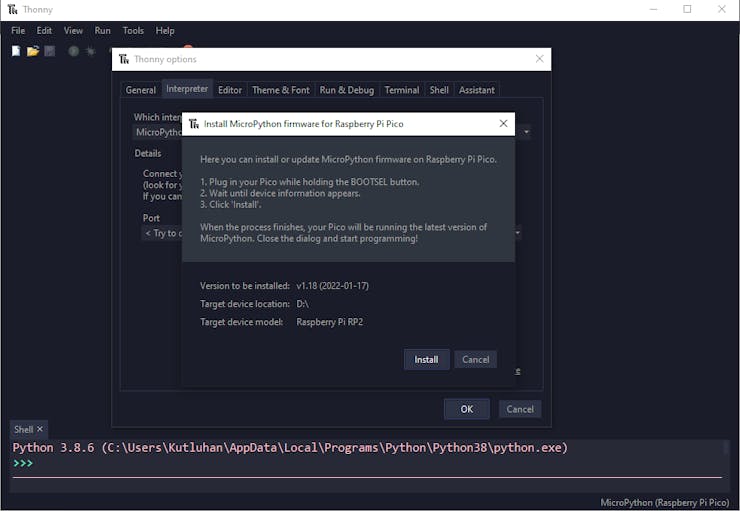
Task: Maximize the Thonny main window
Action: [687, 9]
